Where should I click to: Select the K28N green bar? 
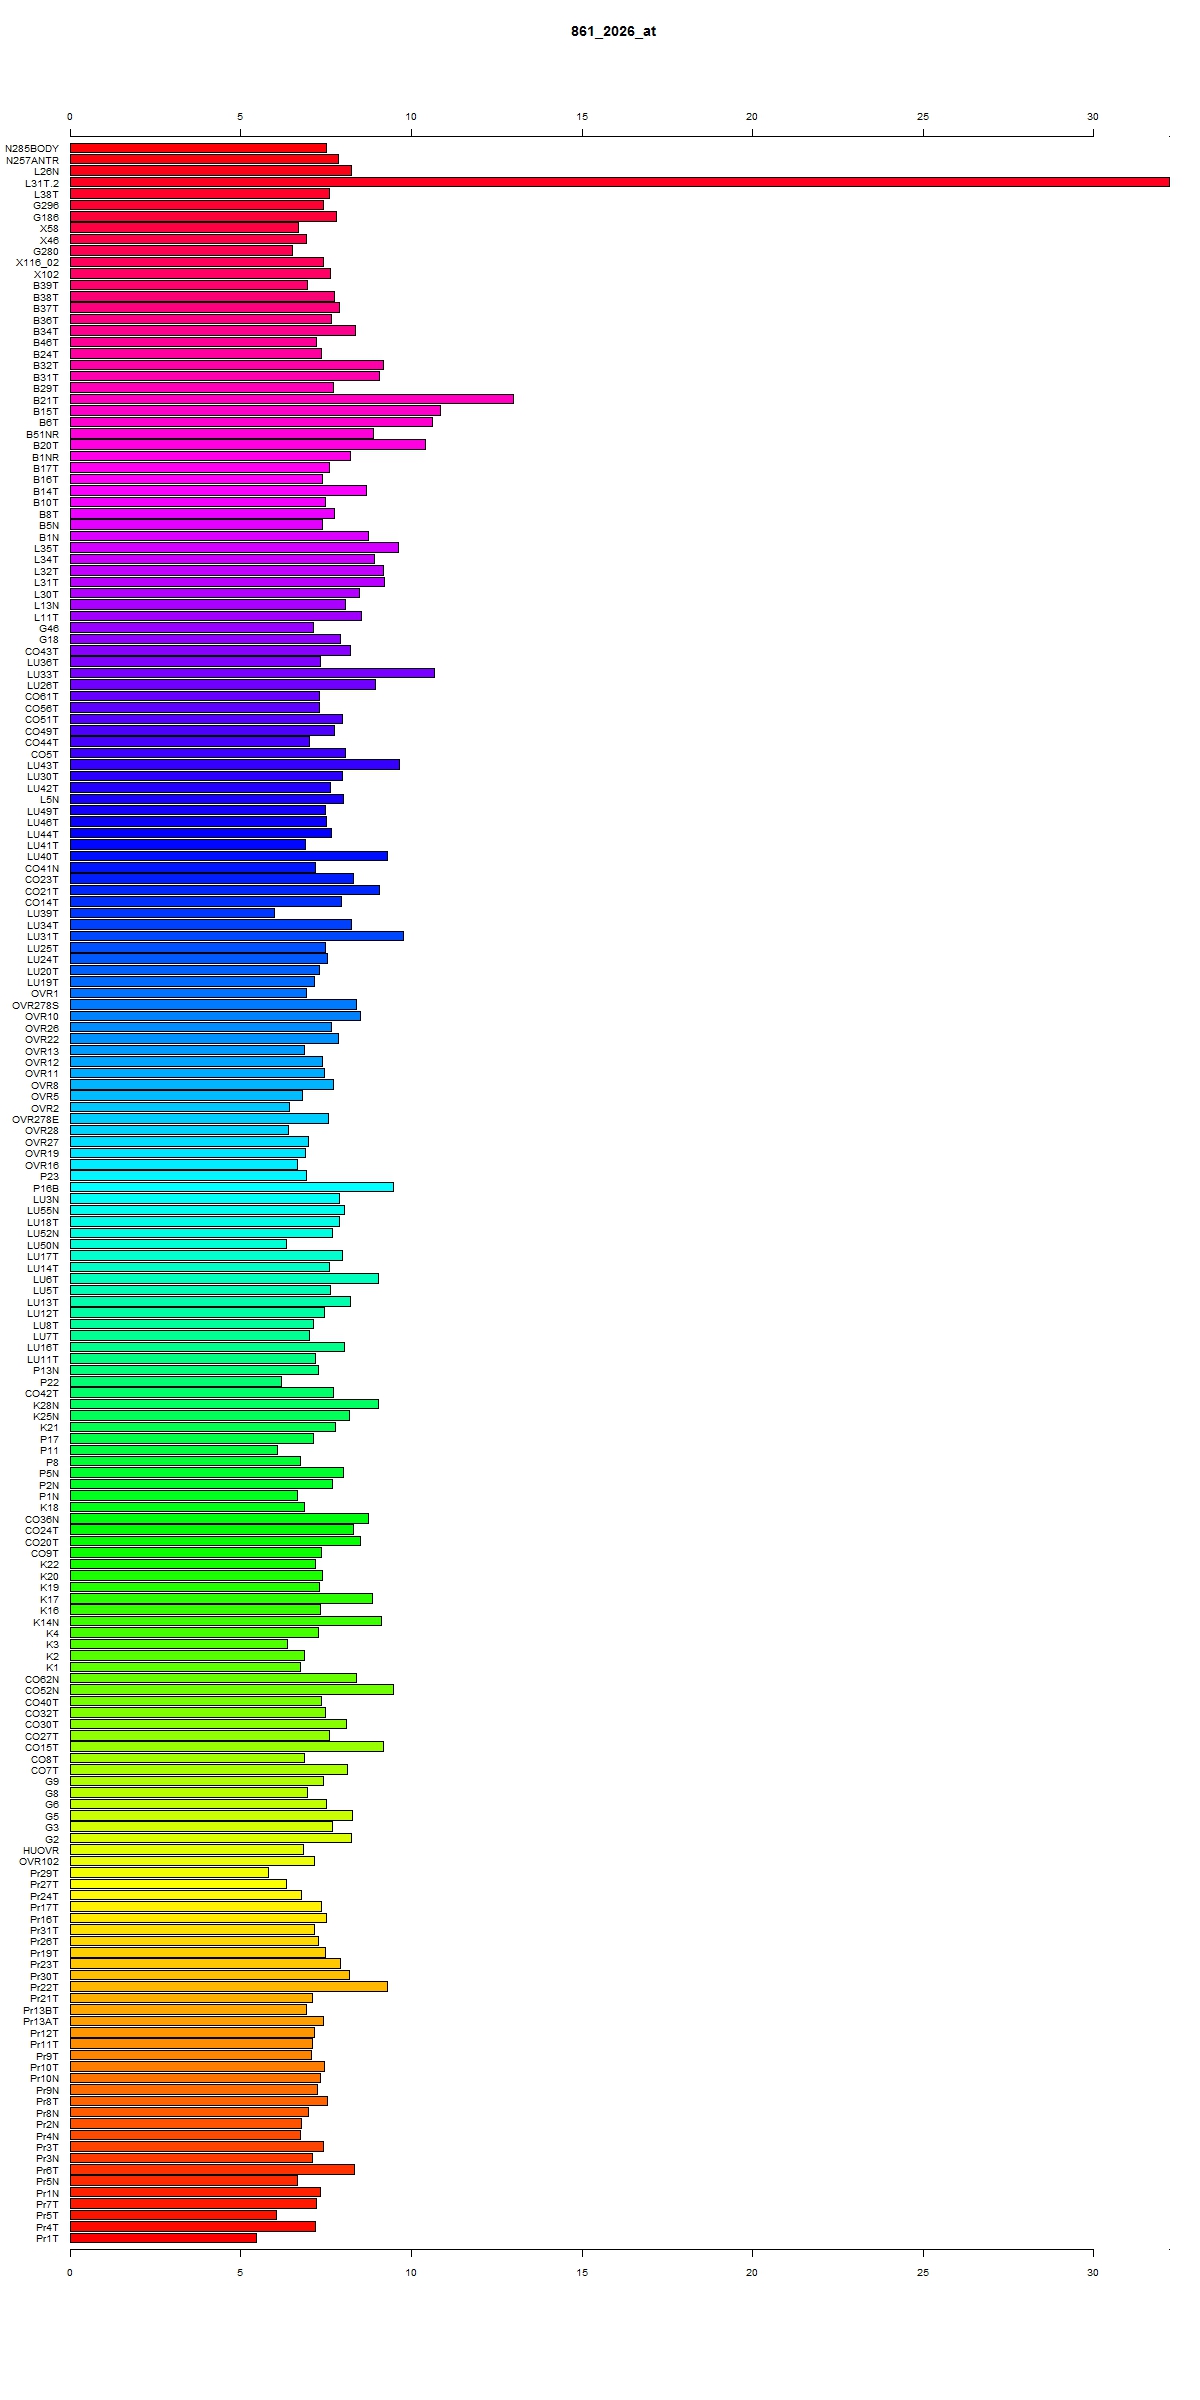pos(224,1404)
